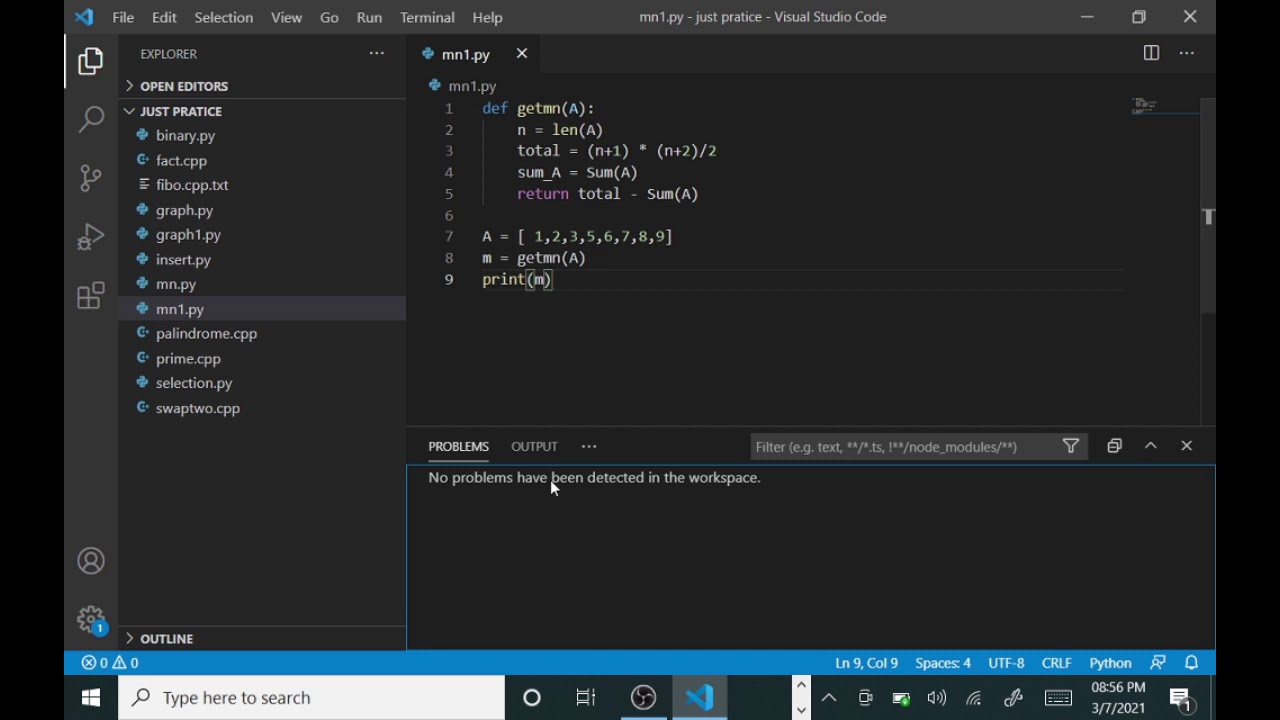Click the Accounts icon in activity bar
Screen dimensions: 1280x720
[x=91, y=561]
